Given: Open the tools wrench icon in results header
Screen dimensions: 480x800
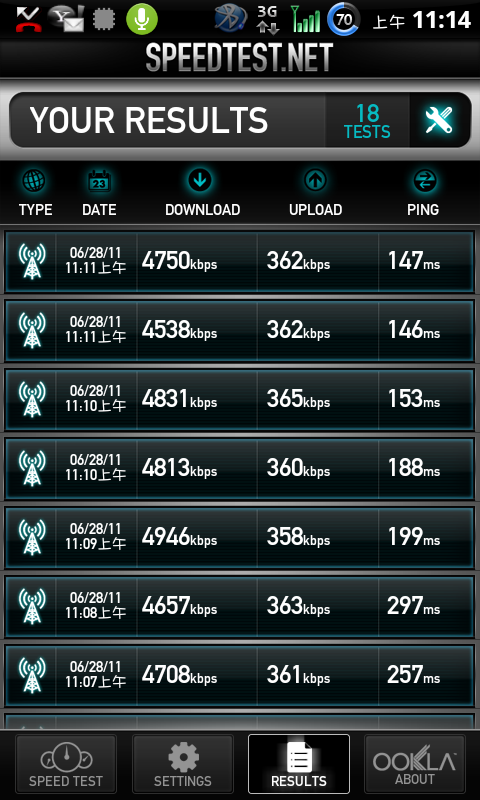Looking at the screenshot, I should tap(439, 120).
